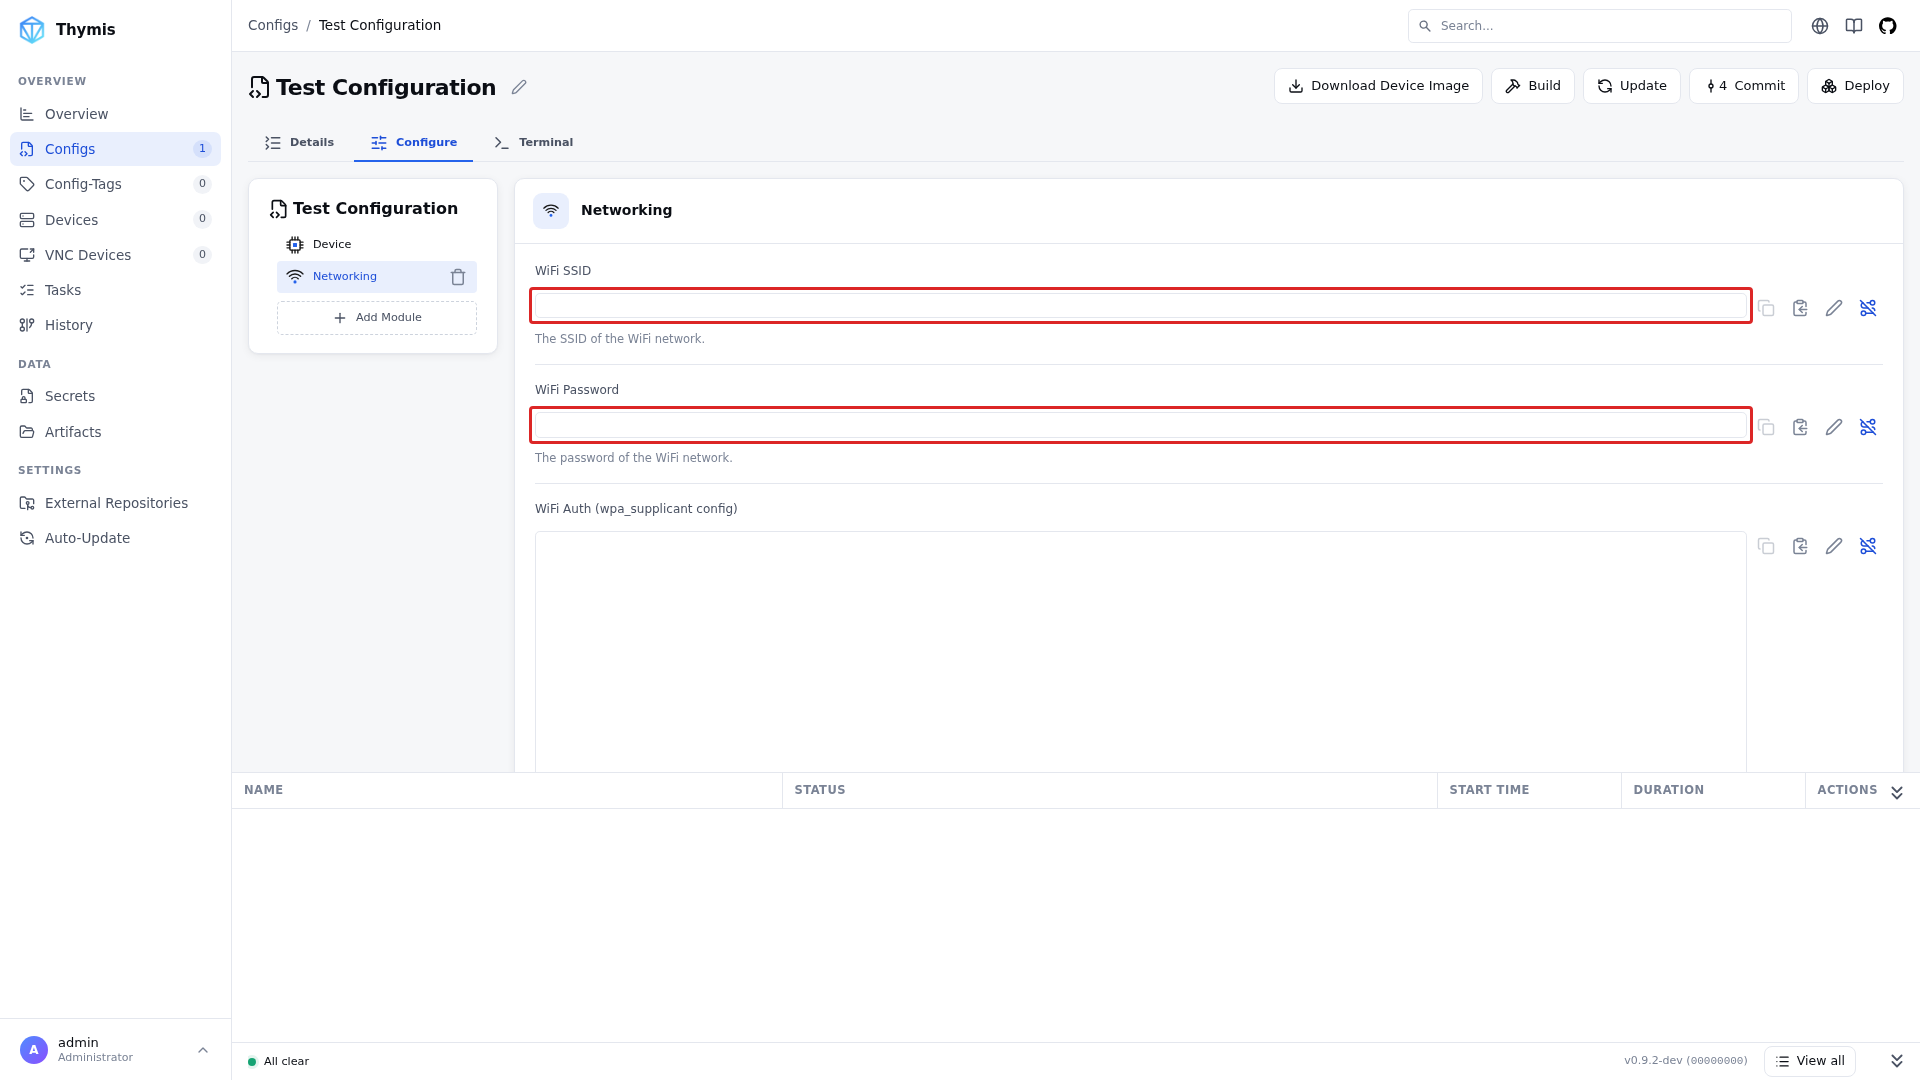Collapse the bottom status bar chevron
The height and width of the screenshot is (1080, 1920).
(x=1897, y=1061)
